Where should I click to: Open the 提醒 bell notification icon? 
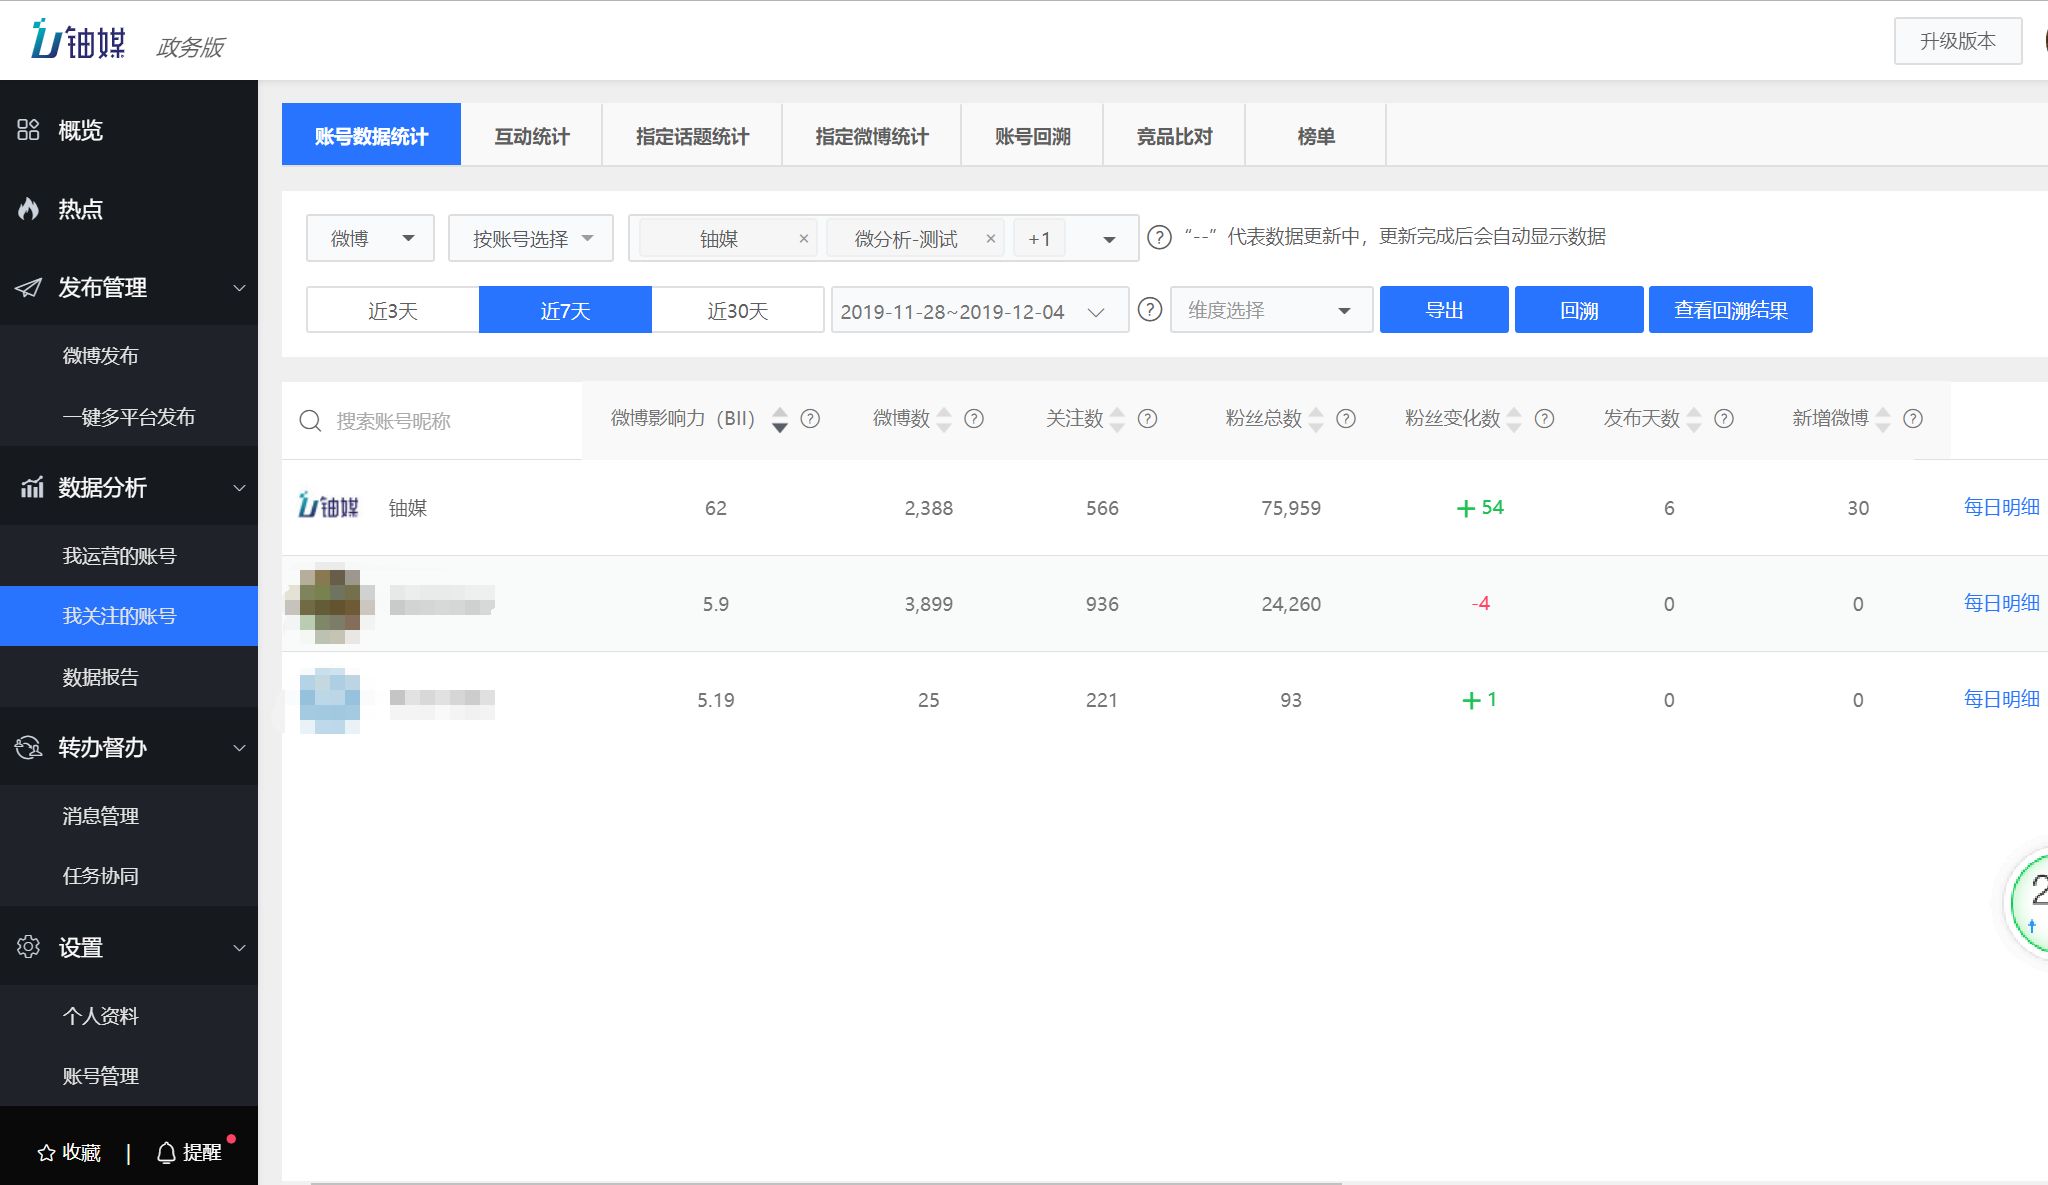(x=166, y=1151)
